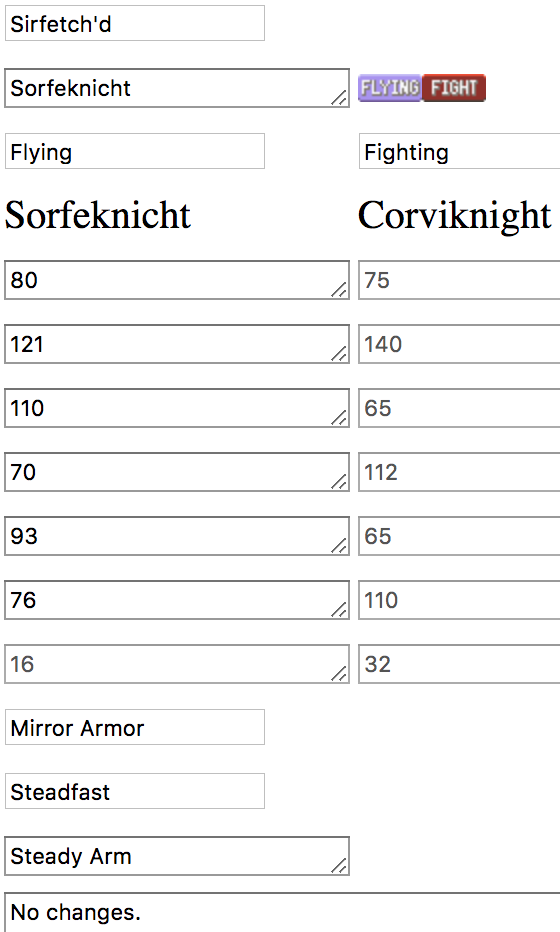The height and width of the screenshot is (932, 560).
Task: Click the FIGHT type badge icon
Action: (x=454, y=88)
